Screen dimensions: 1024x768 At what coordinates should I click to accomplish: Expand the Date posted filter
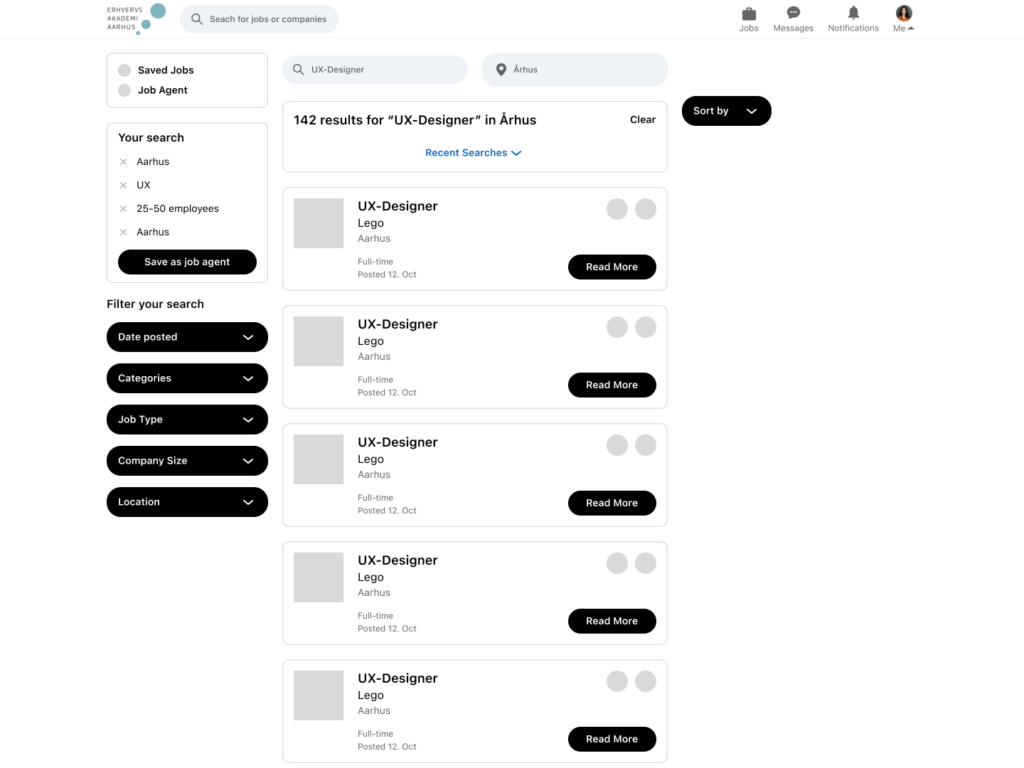pyautogui.click(x=187, y=337)
